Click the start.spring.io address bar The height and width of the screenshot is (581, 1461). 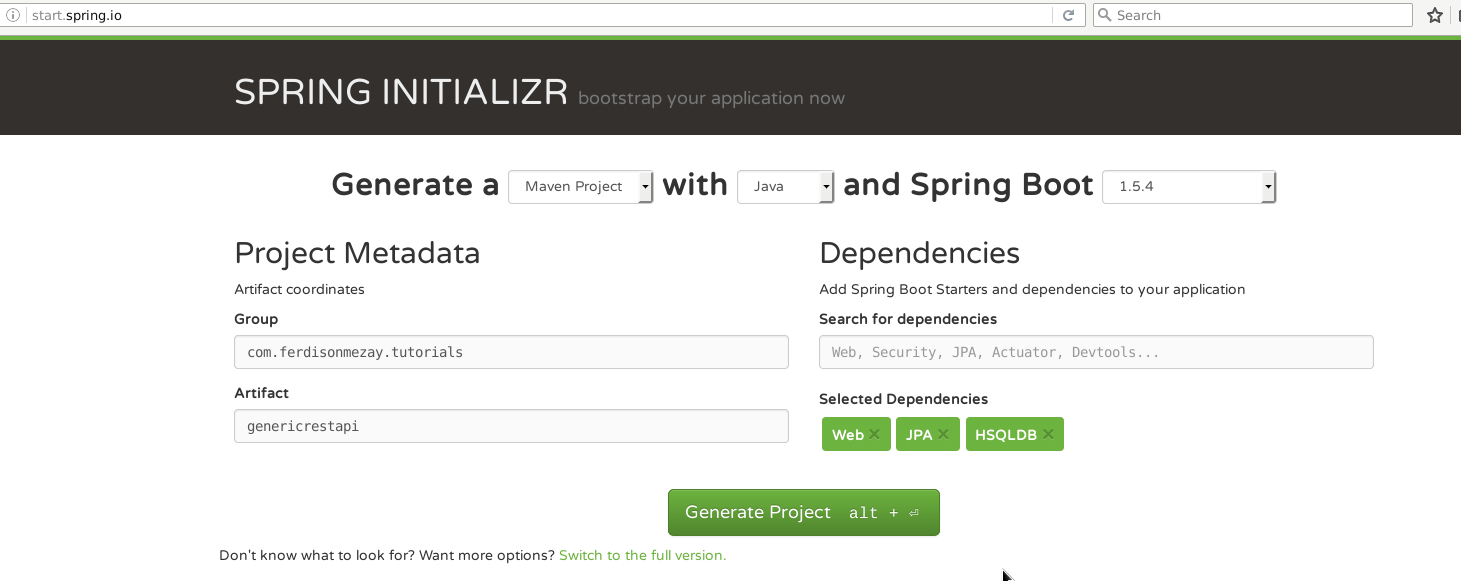pos(540,15)
